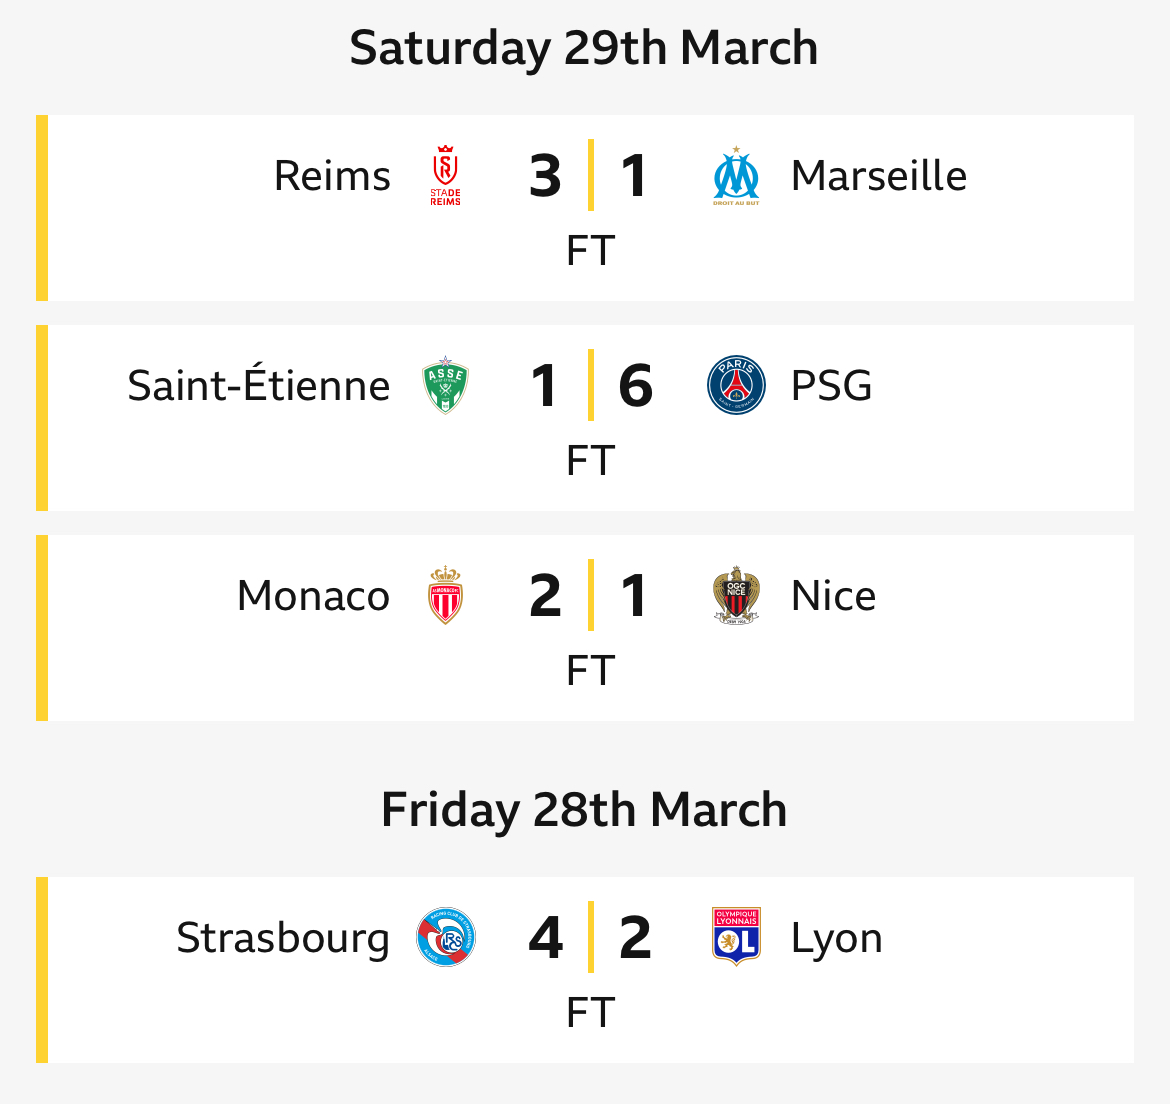Click FT status under Monaco vs Nice

(590, 670)
